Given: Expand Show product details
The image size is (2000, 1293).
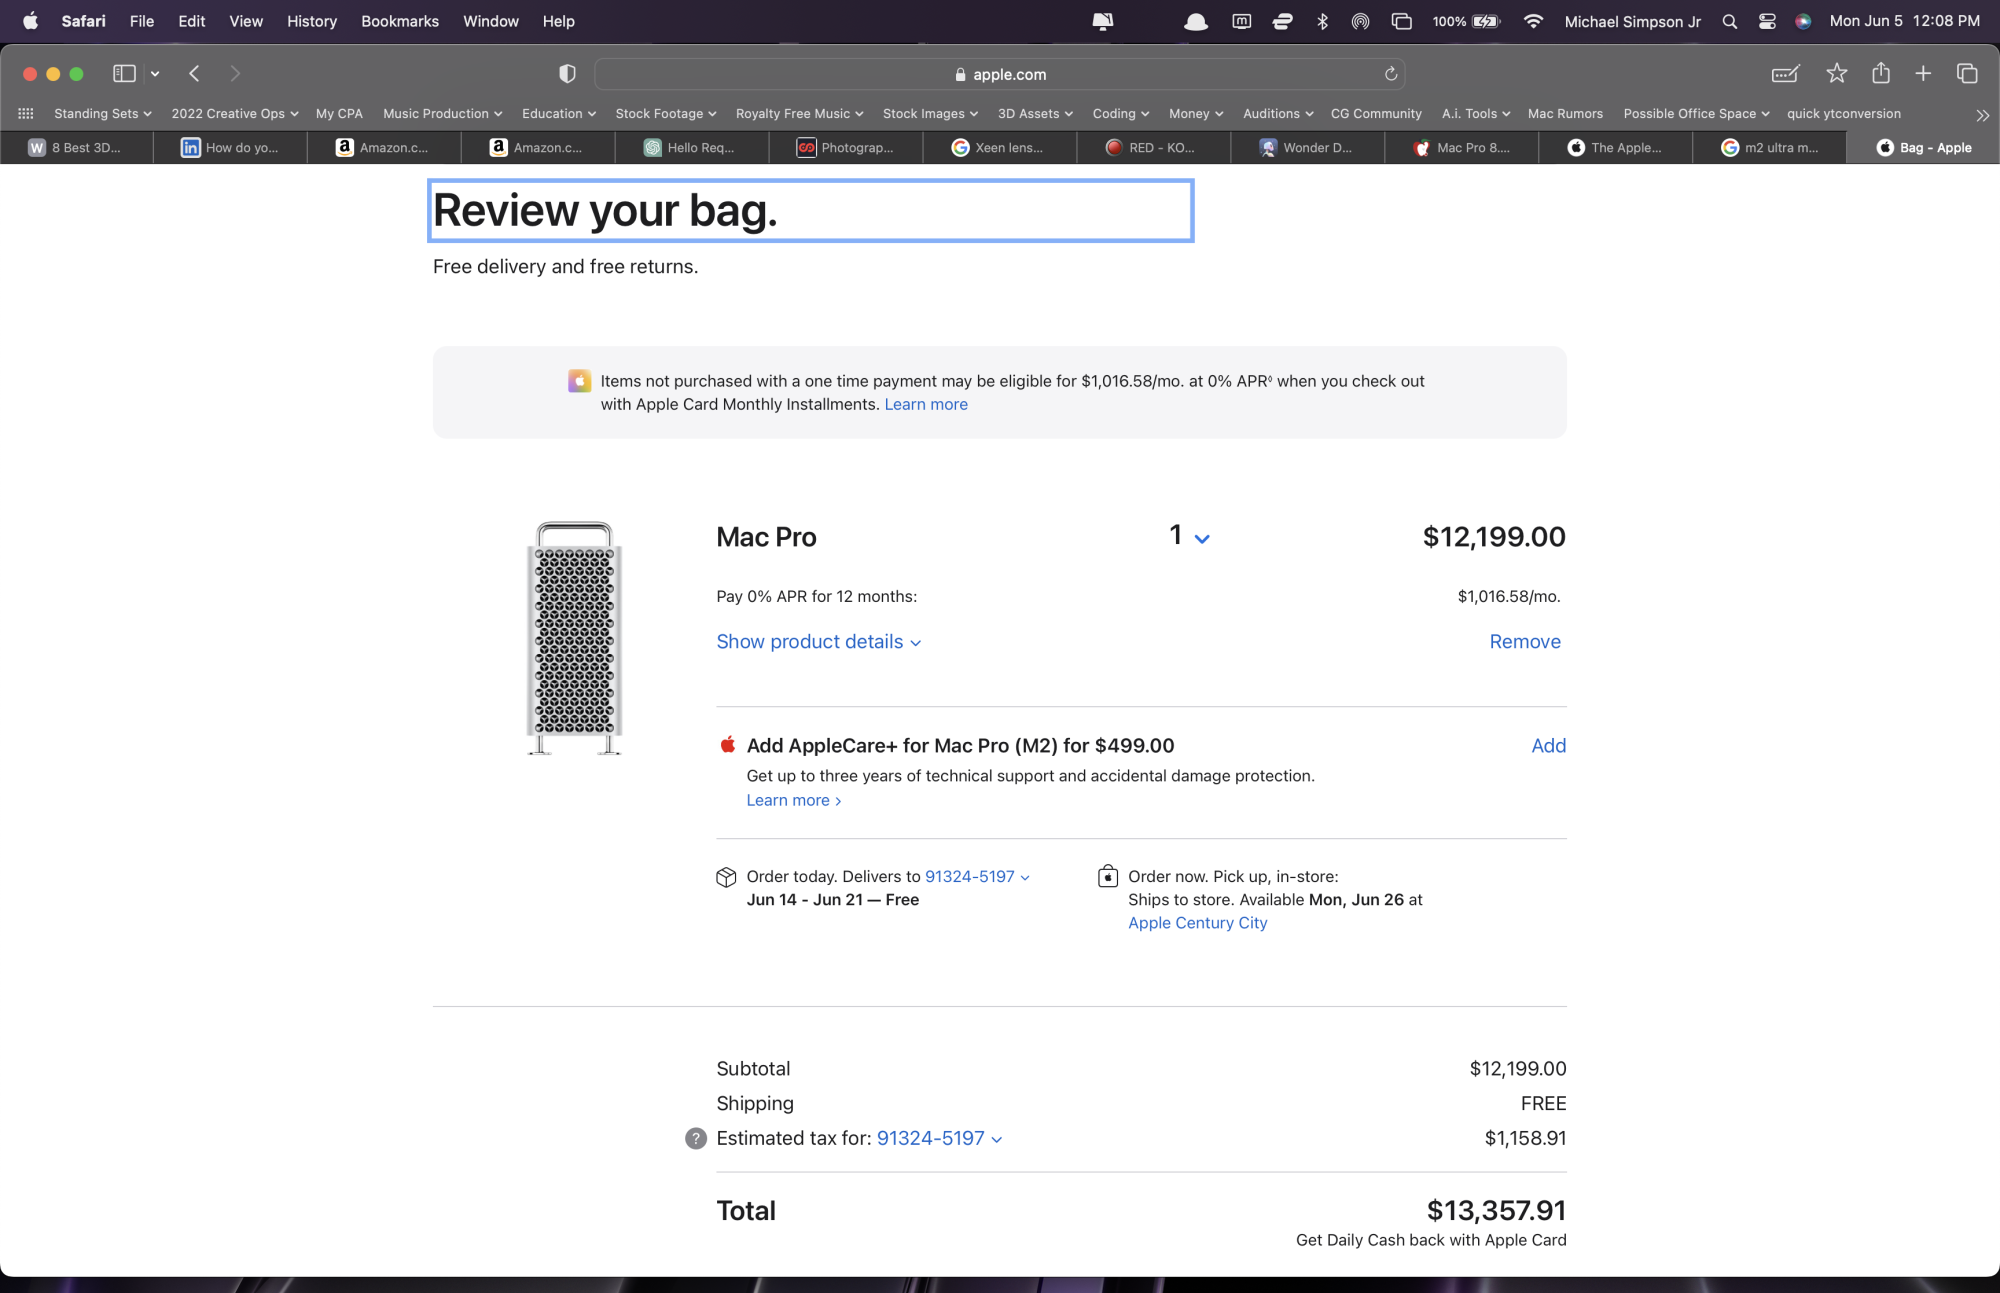Looking at the screenshot, I should [x=818, y=642].
